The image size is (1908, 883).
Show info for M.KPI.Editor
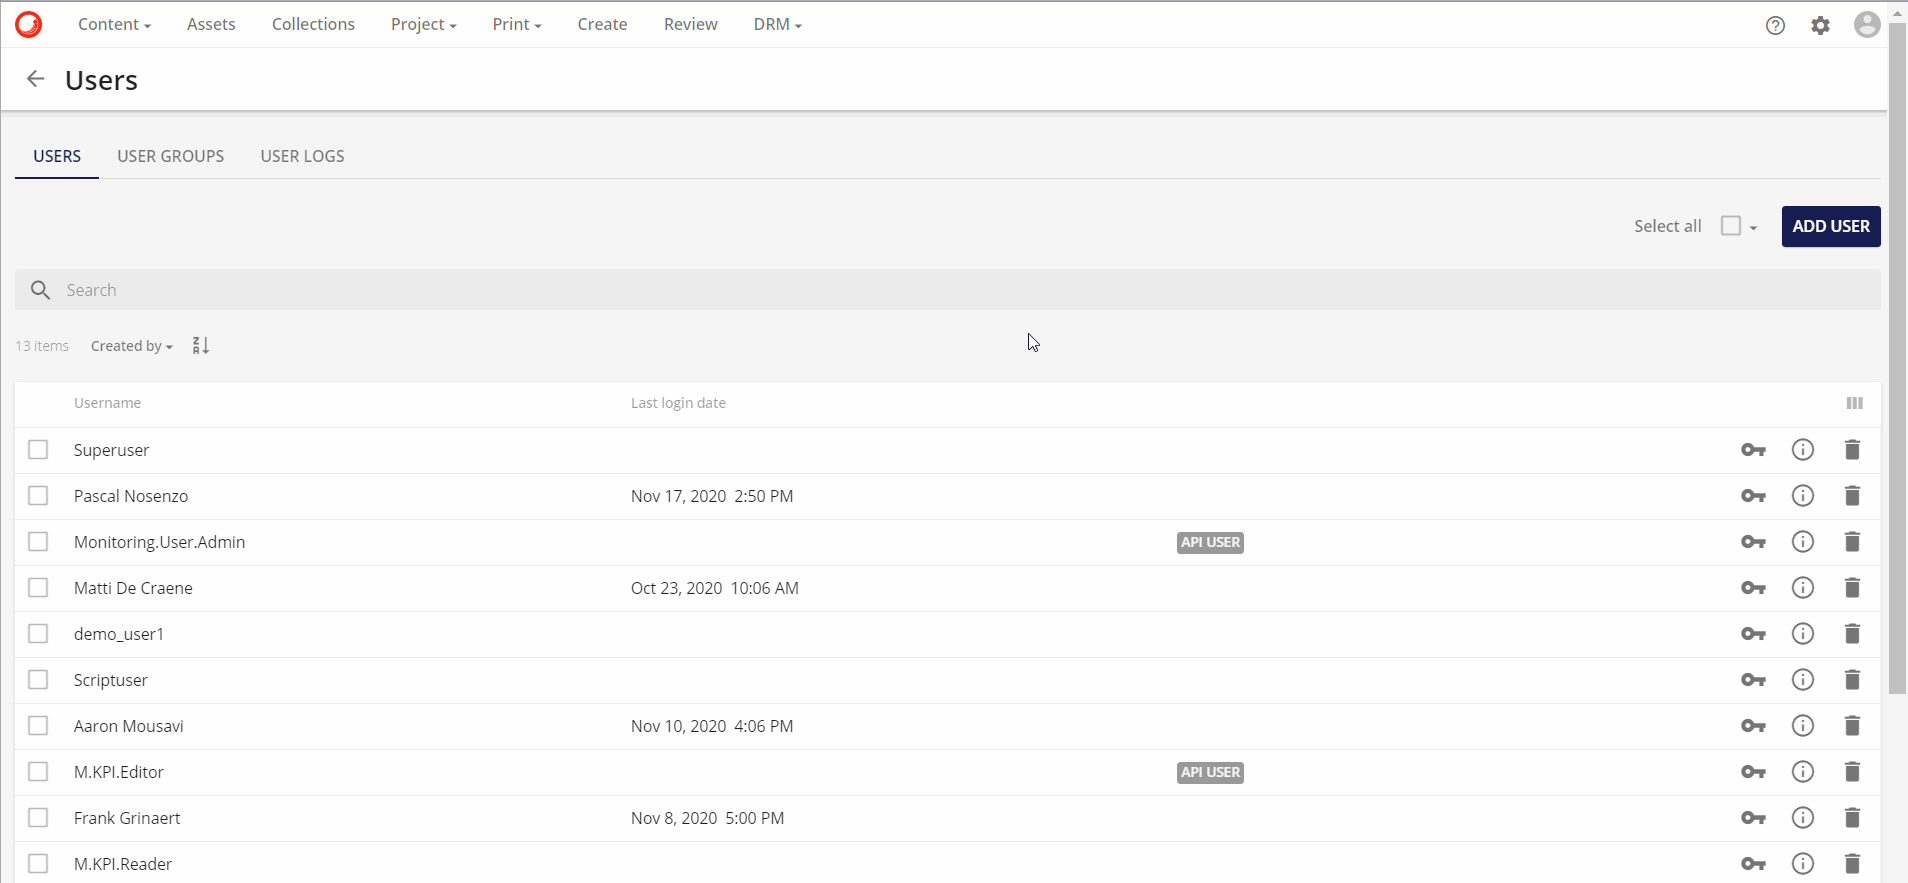click(x=1803, y=772)
